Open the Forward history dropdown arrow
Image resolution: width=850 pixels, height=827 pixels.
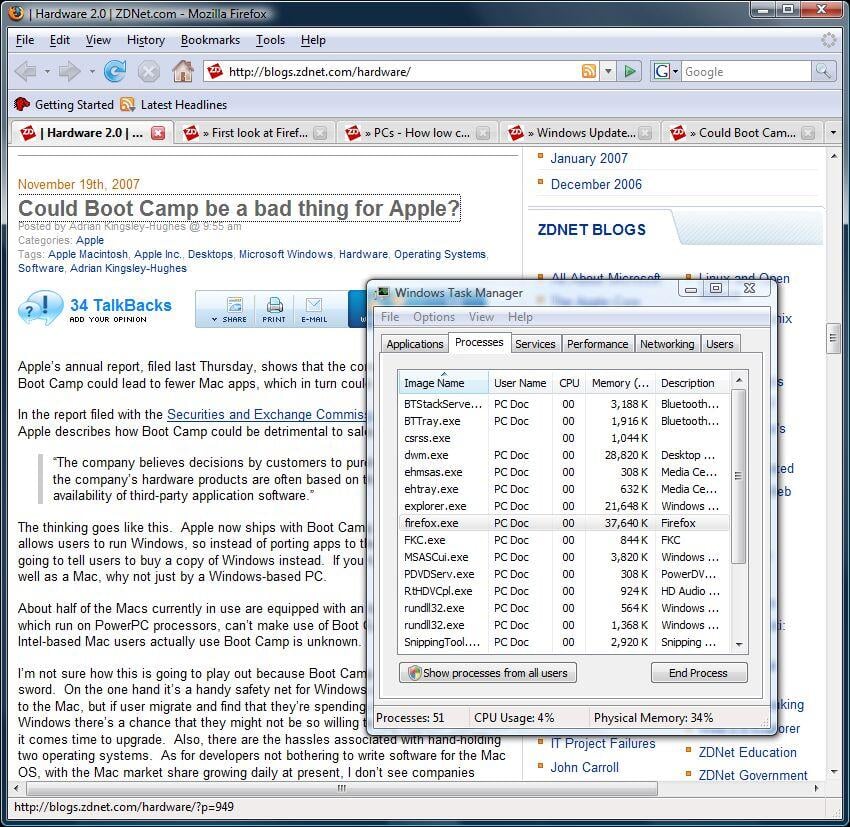[x=92, y=72]
